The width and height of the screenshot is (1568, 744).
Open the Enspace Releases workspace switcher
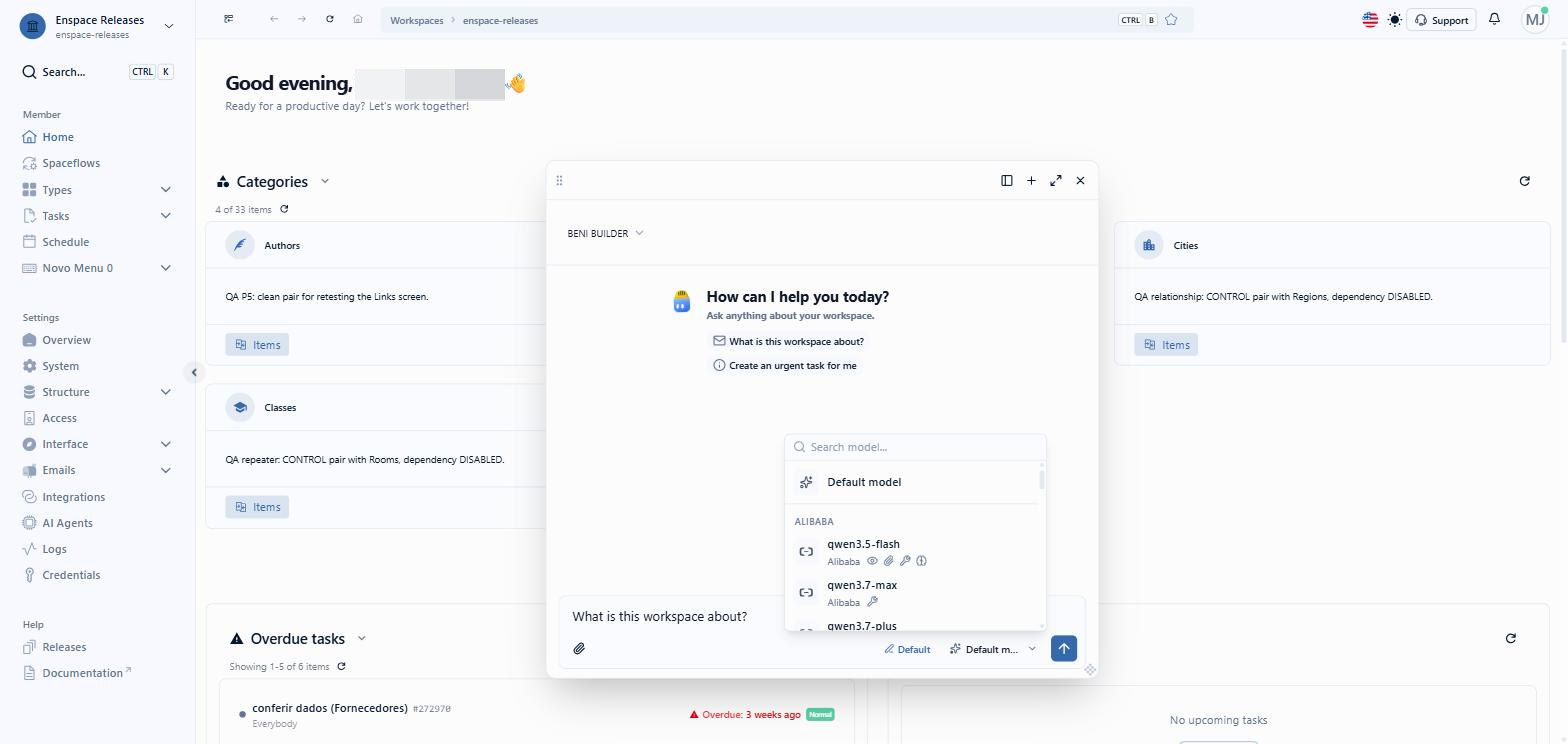[96, 26]
